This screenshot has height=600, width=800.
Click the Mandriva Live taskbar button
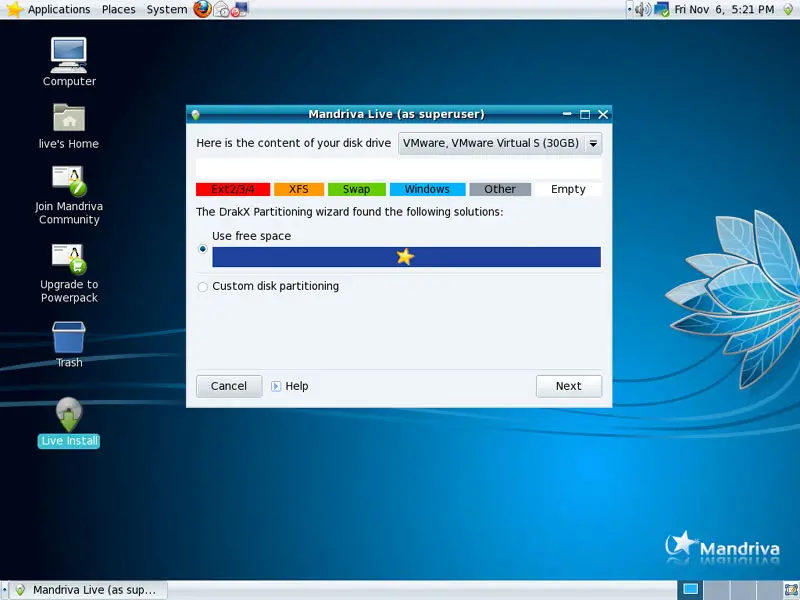[89, 590]
